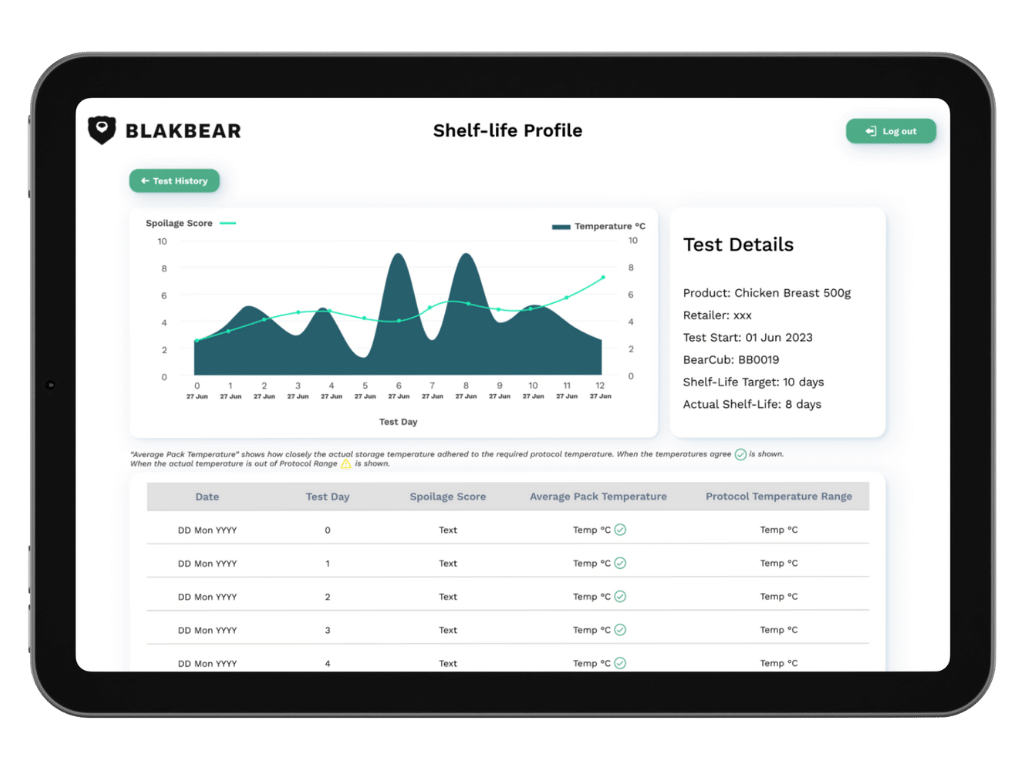Expand the Test Details panel

click(x=738, y=244)
